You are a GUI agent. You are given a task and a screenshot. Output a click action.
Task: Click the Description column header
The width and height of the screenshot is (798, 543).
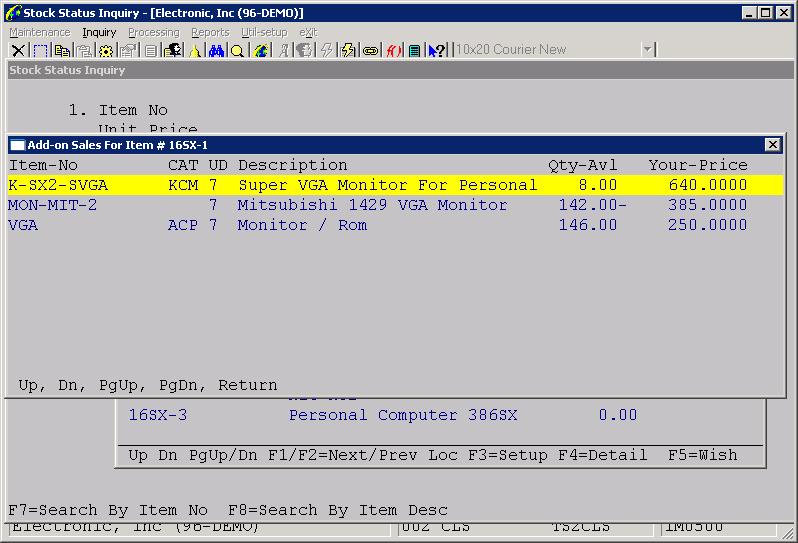coord(293,165)
